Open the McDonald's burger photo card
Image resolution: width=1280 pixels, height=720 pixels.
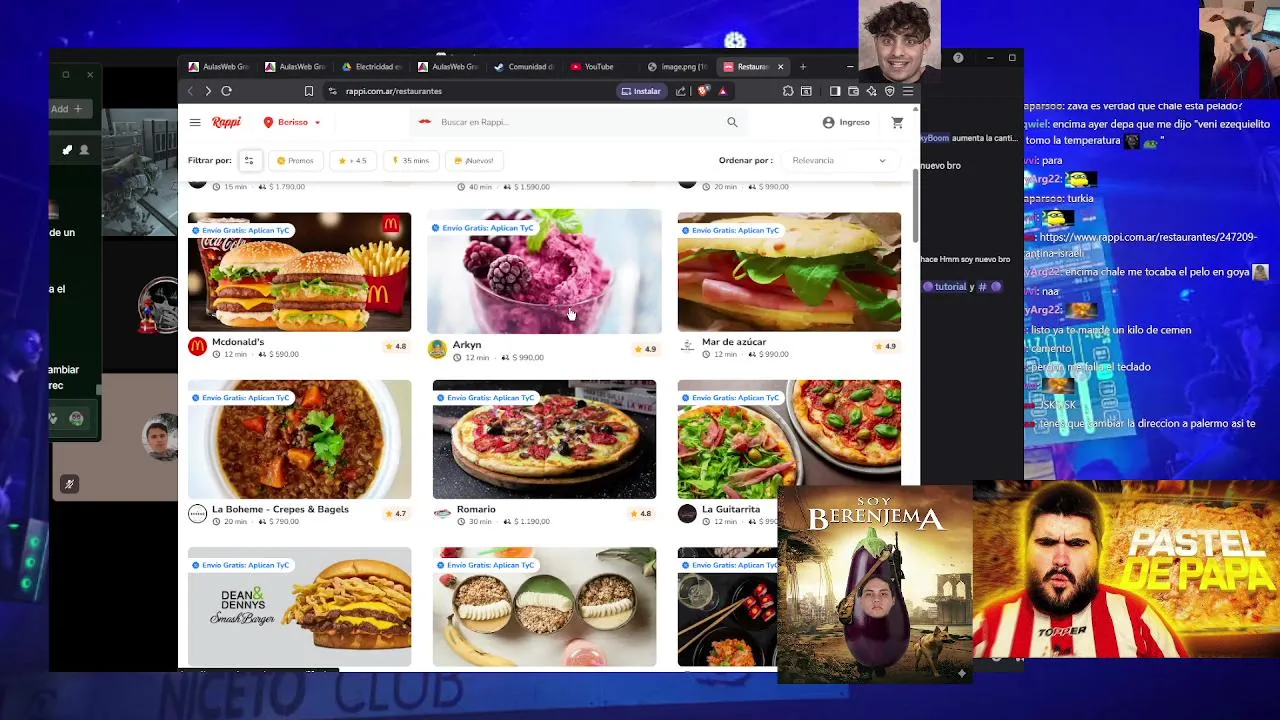[x=299, y=272]
